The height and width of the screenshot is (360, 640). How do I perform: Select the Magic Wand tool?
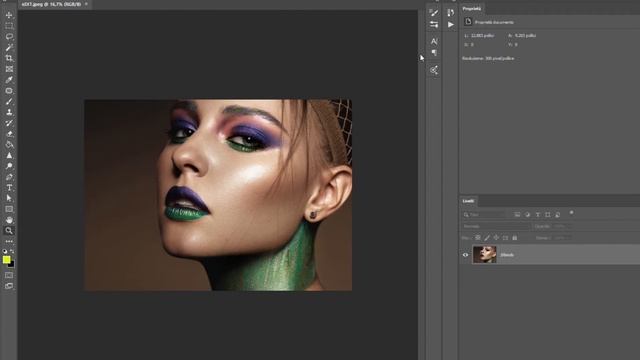[x=9, y=47]
